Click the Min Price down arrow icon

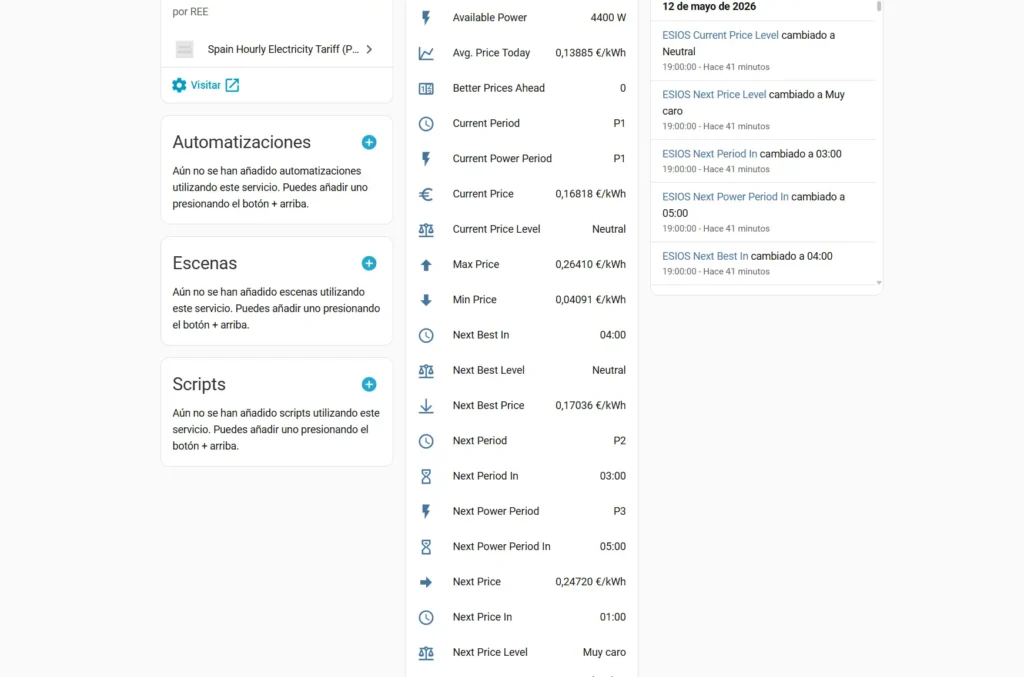(426, 300)
